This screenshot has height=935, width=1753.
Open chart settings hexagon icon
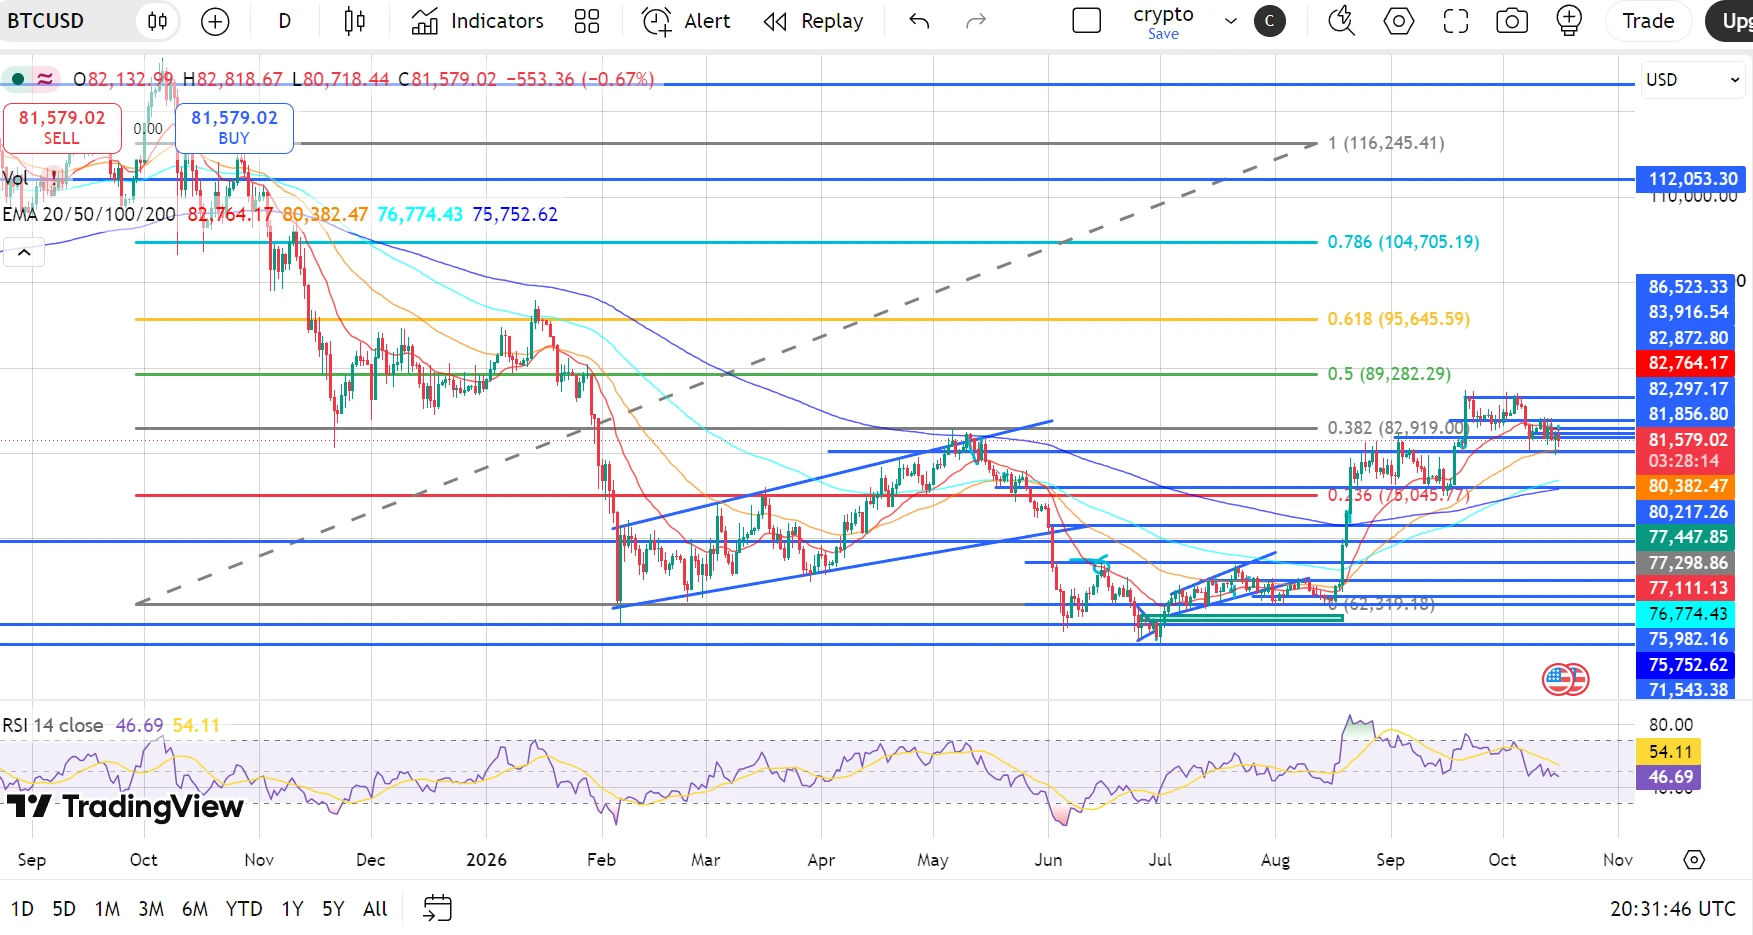coord(1398,21)
